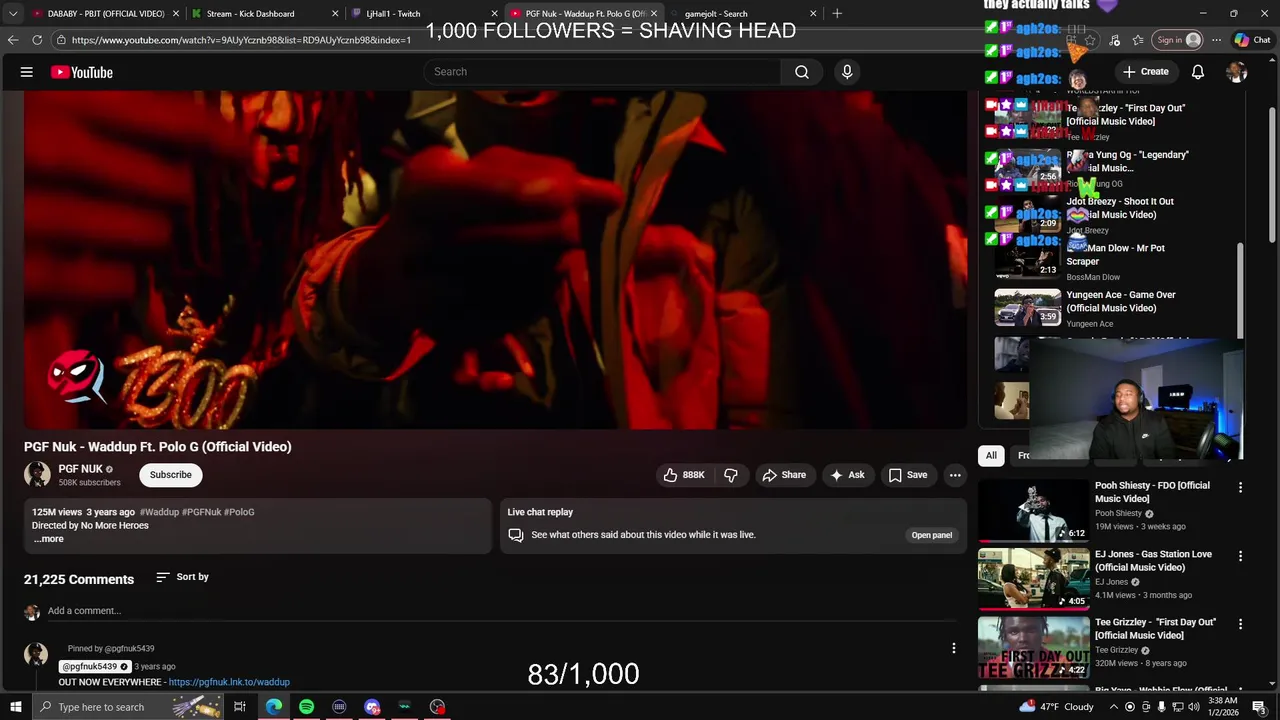Image resolution: width=1280 pixels, height=720 pixels.
Task: Like the video with 888K likes
Action: (x=683, y=475)
